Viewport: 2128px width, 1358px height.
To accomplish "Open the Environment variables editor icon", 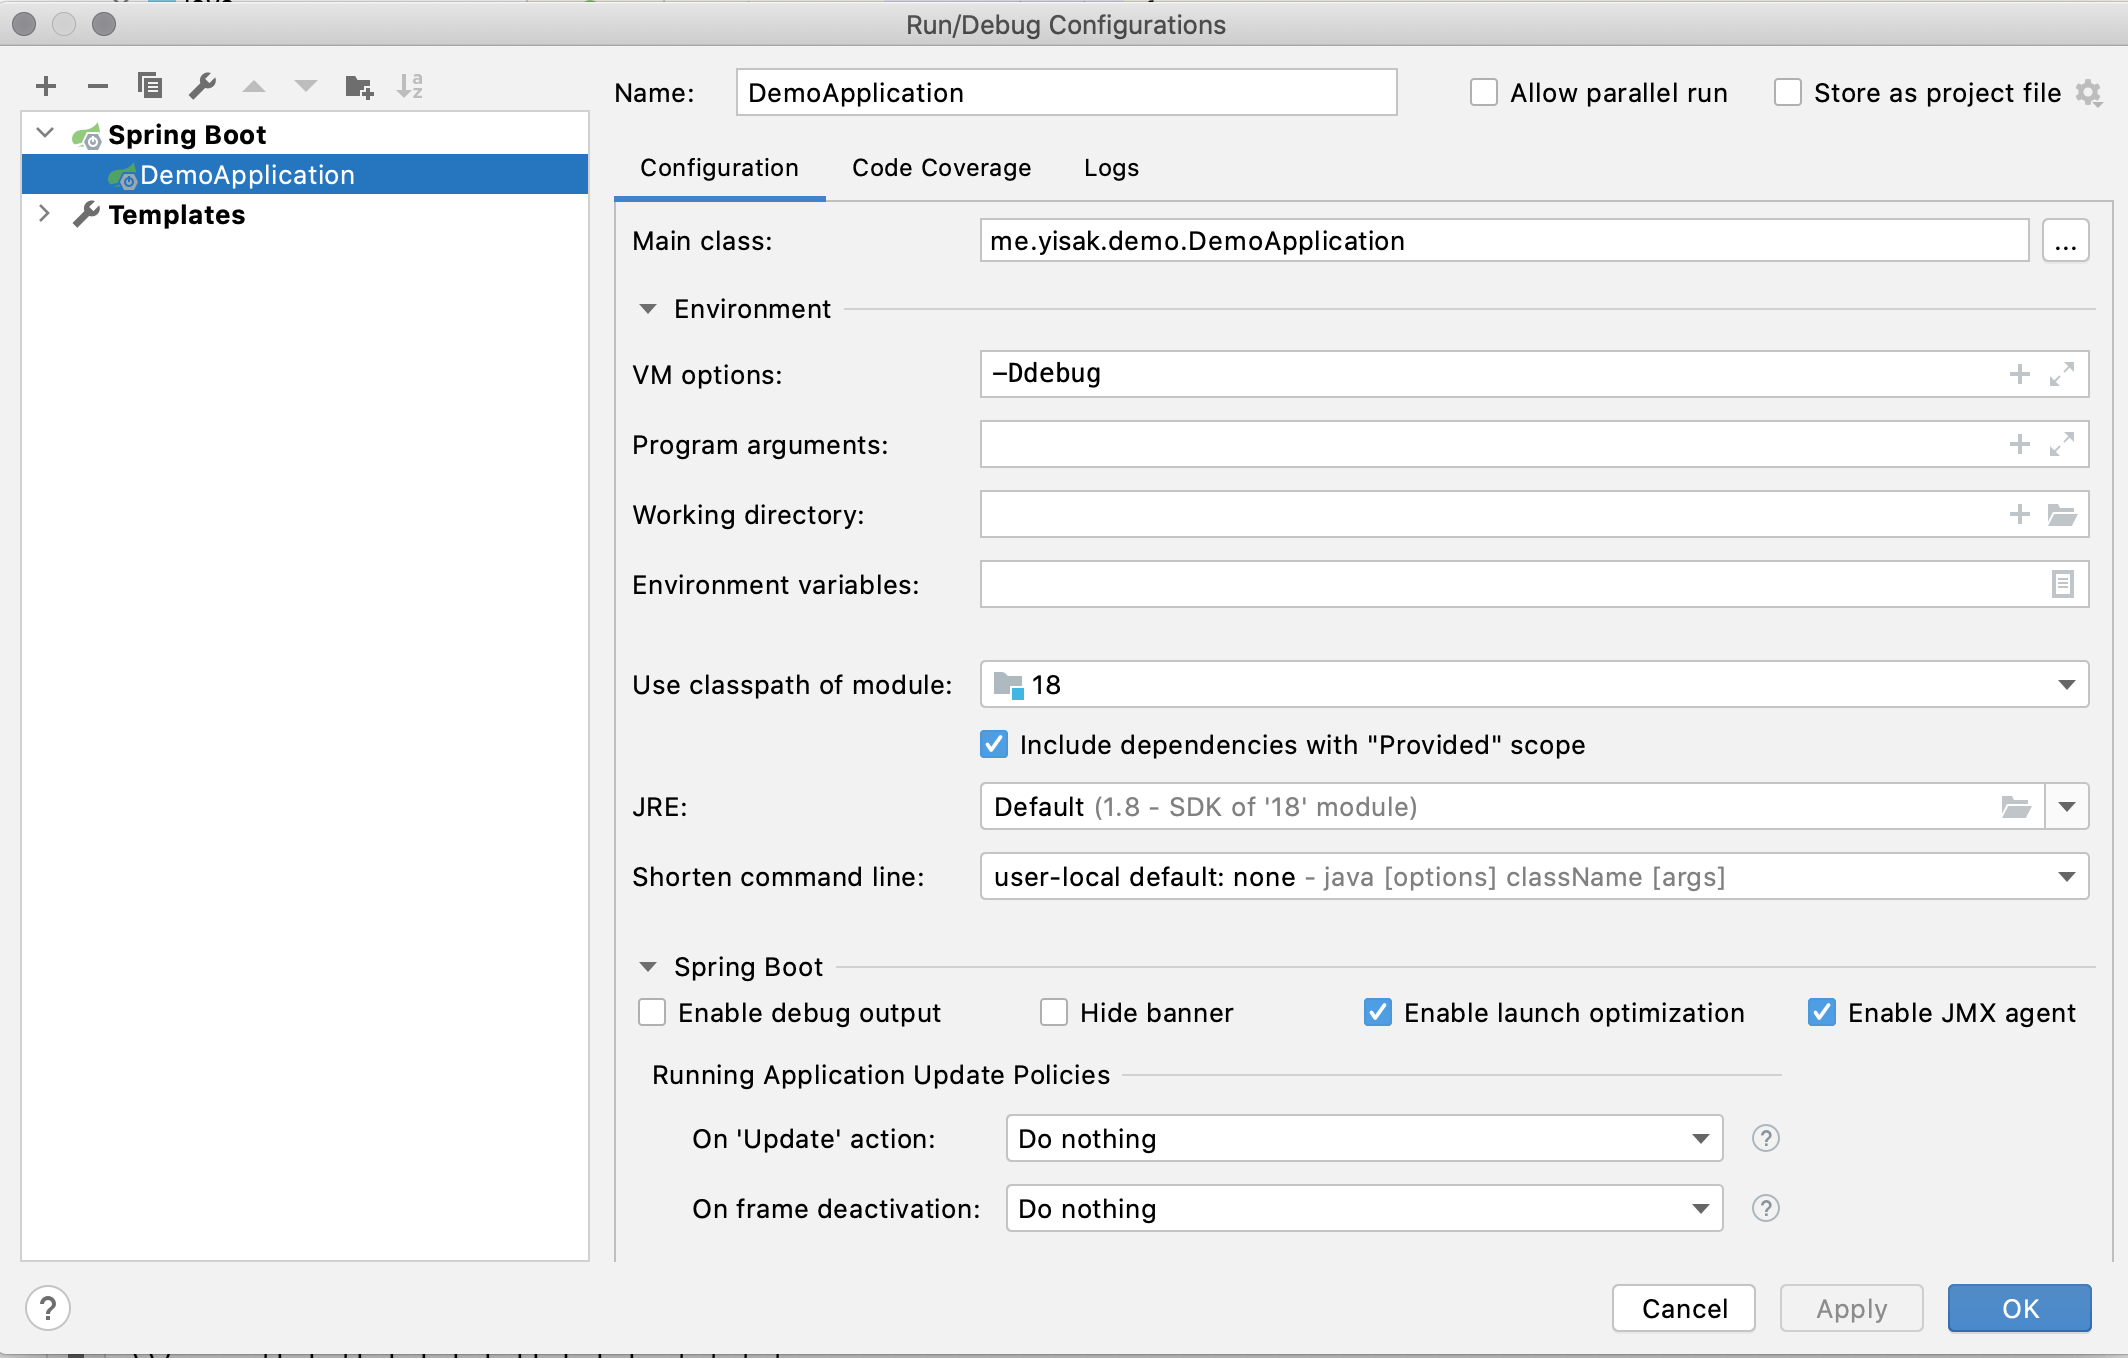I will click(x=2062, y=584).
